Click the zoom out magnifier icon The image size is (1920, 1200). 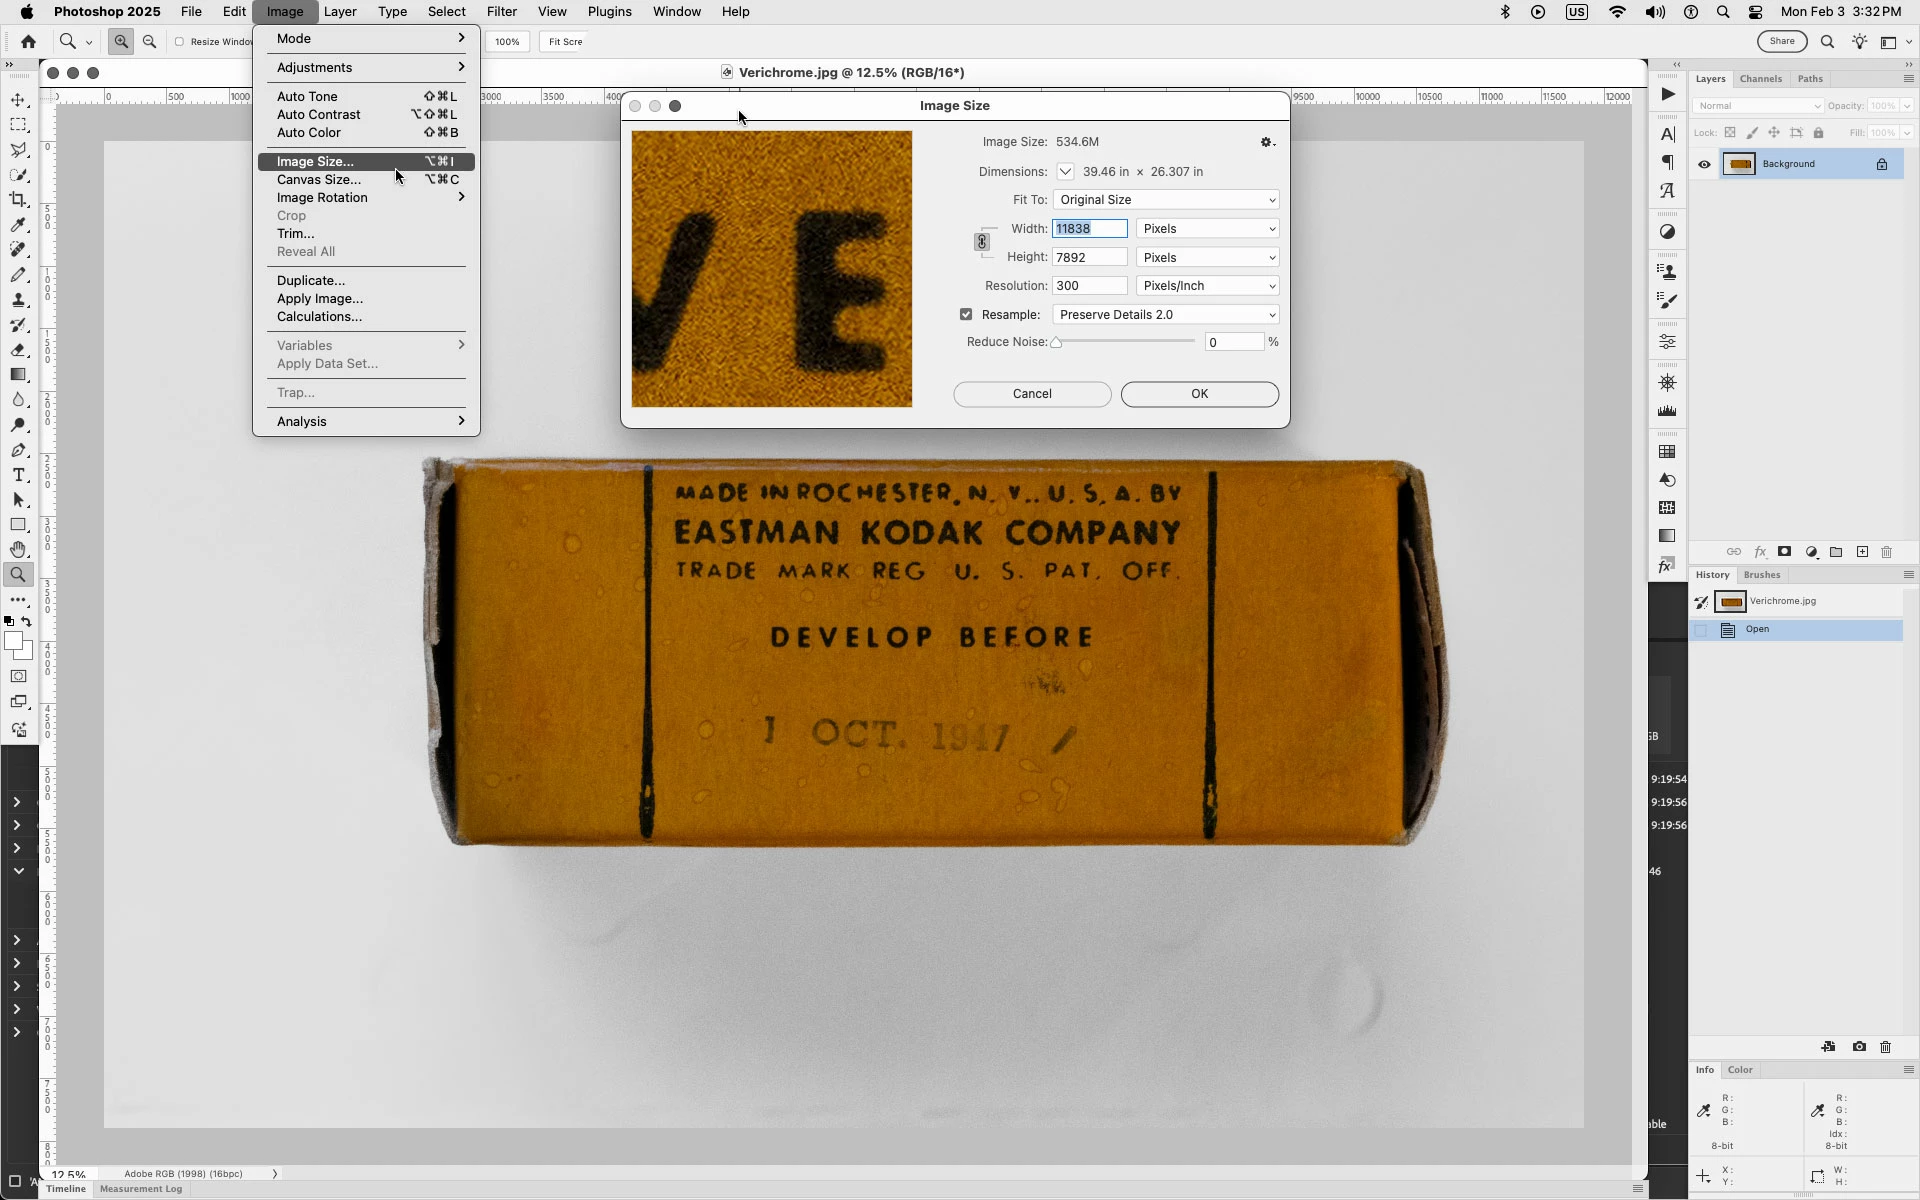pos(149,41)
